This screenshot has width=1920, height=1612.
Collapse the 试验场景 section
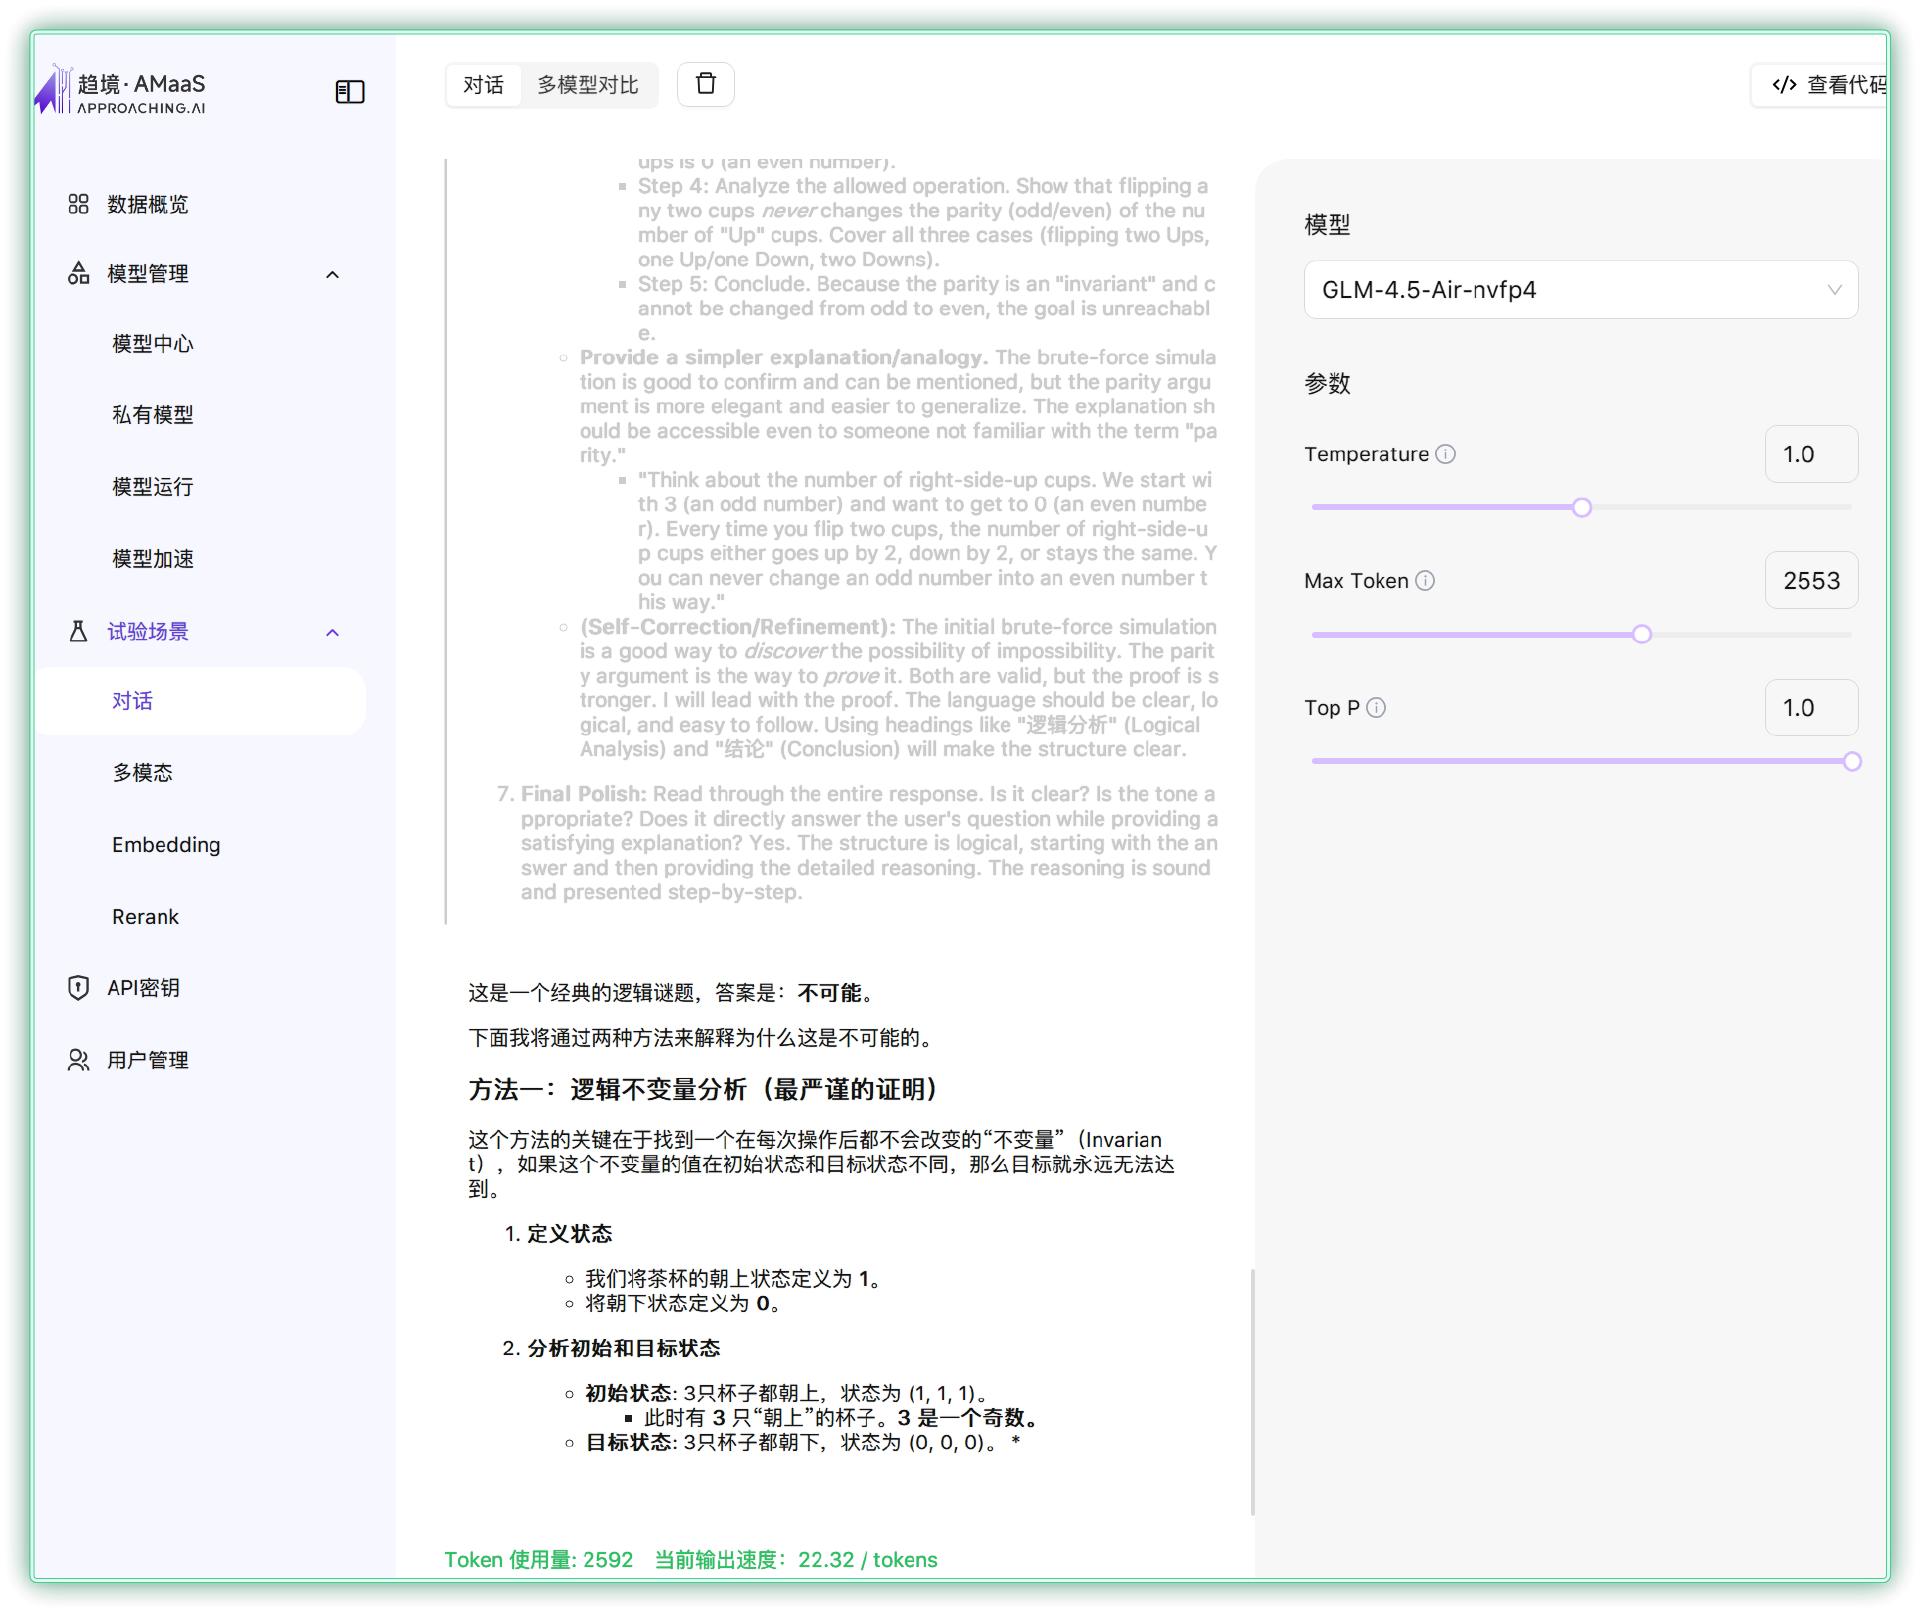[x=332, y=632]
